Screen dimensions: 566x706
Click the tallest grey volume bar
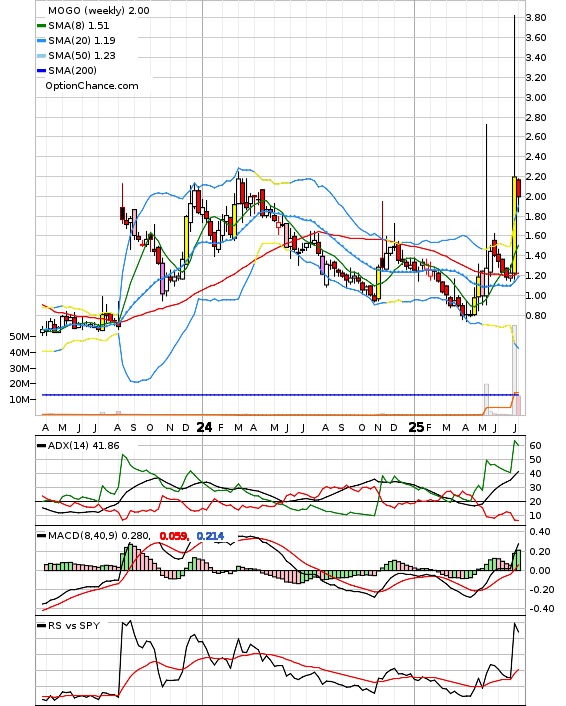514,370
